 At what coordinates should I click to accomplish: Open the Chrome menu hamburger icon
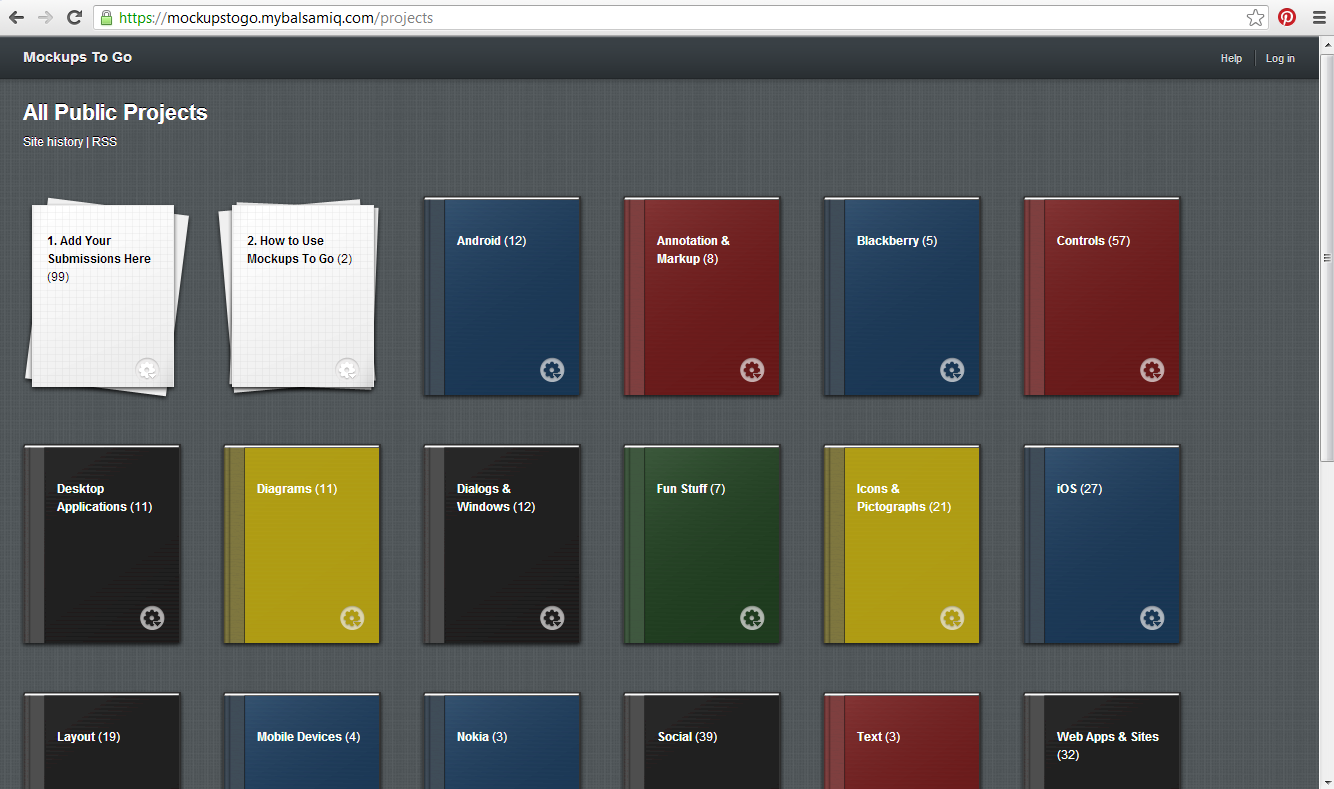pyautogui.click(x=1318, y=17)
